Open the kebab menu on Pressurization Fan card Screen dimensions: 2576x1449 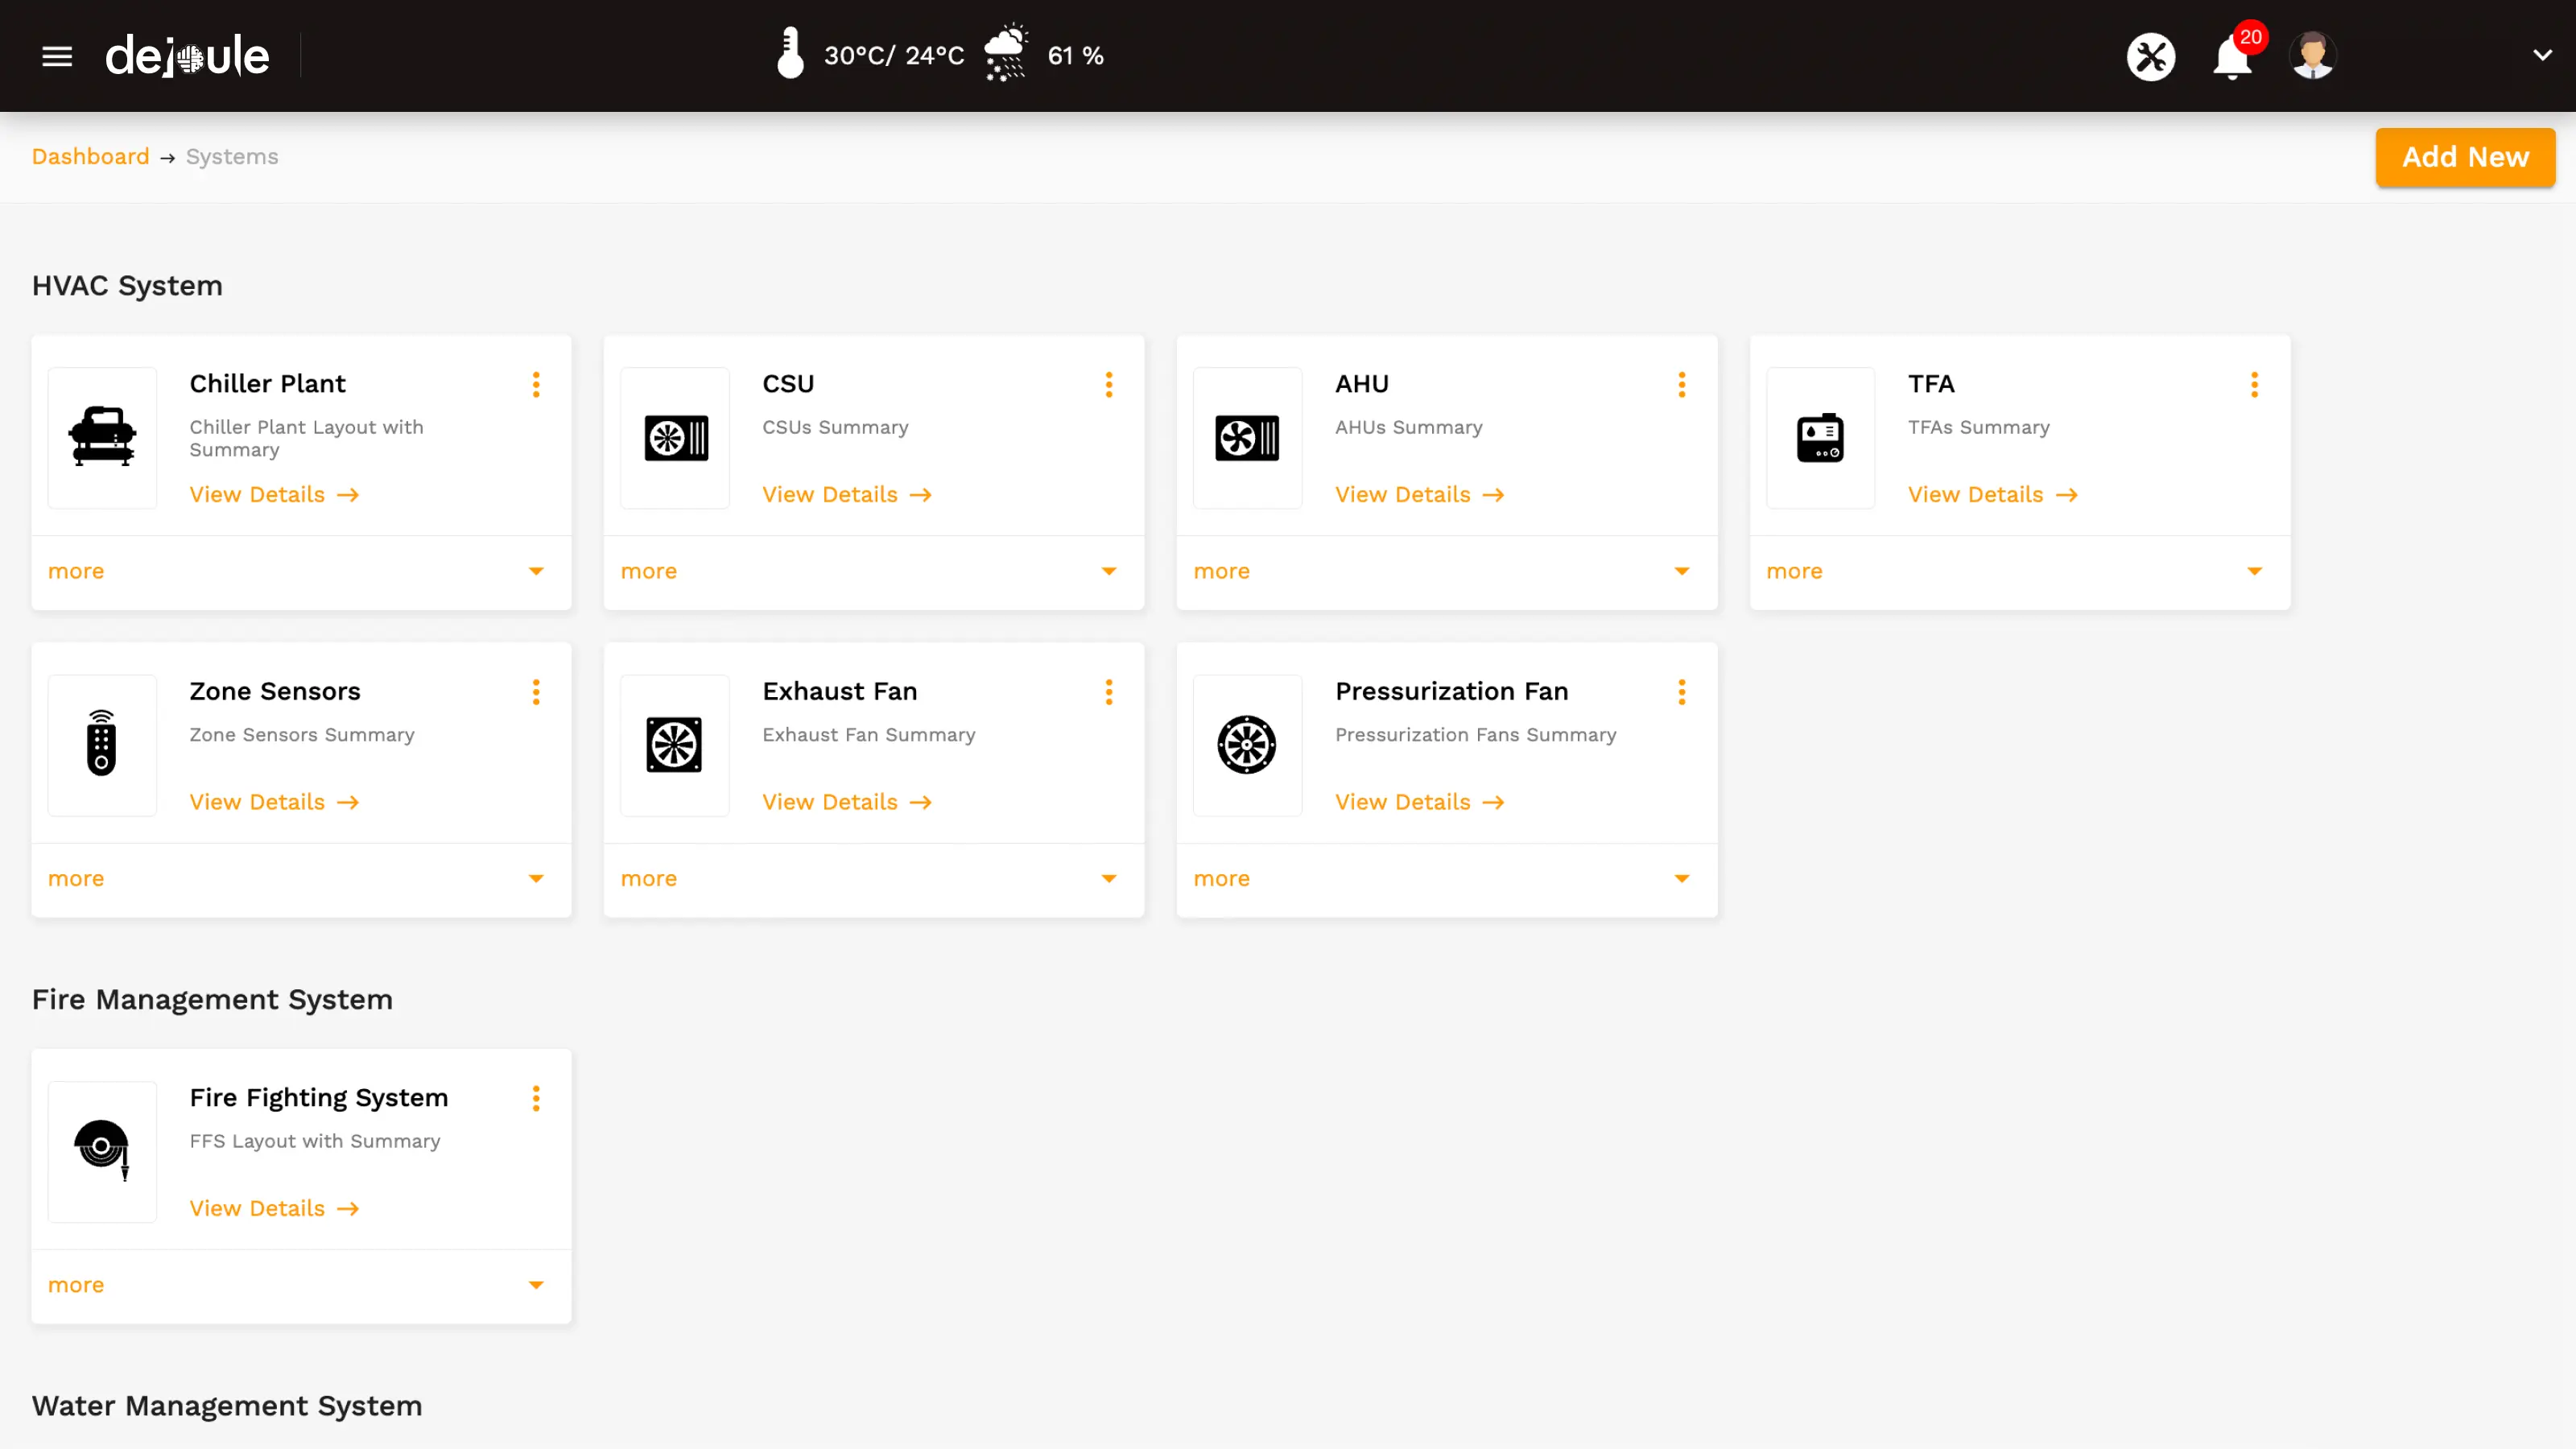1681,692
